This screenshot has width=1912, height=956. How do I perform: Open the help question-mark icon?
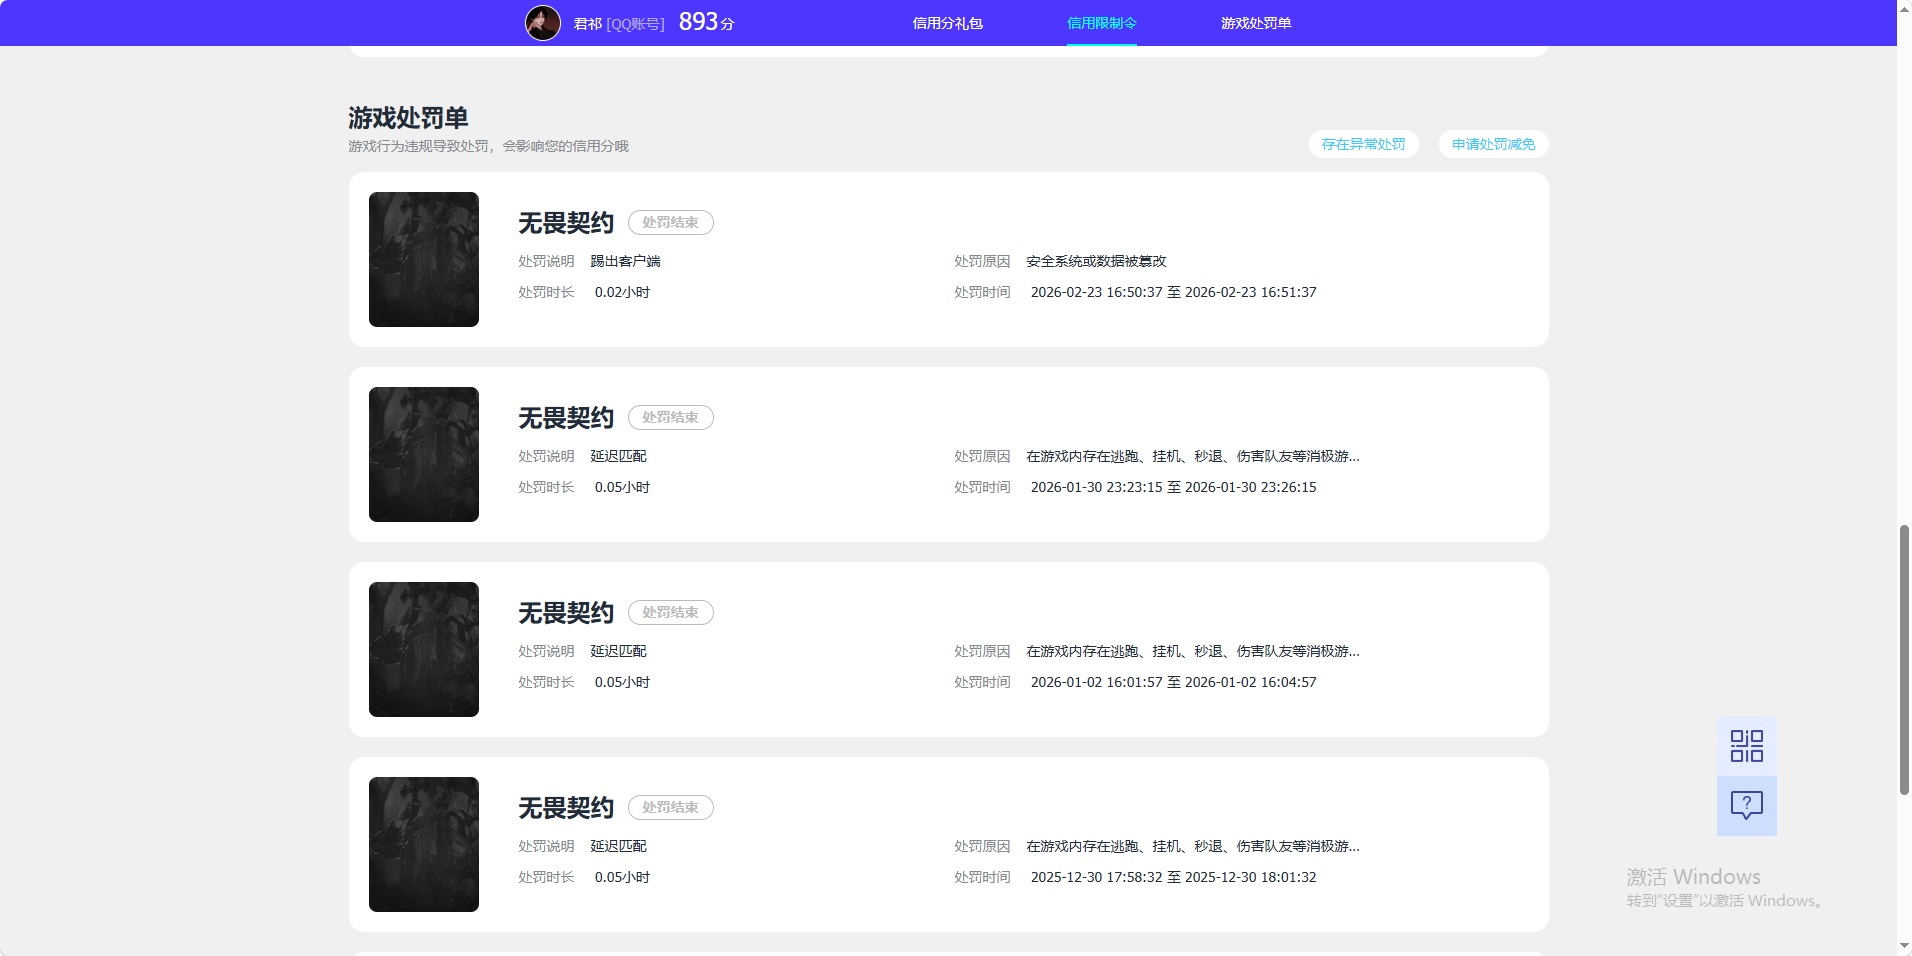coord(1745,806)
